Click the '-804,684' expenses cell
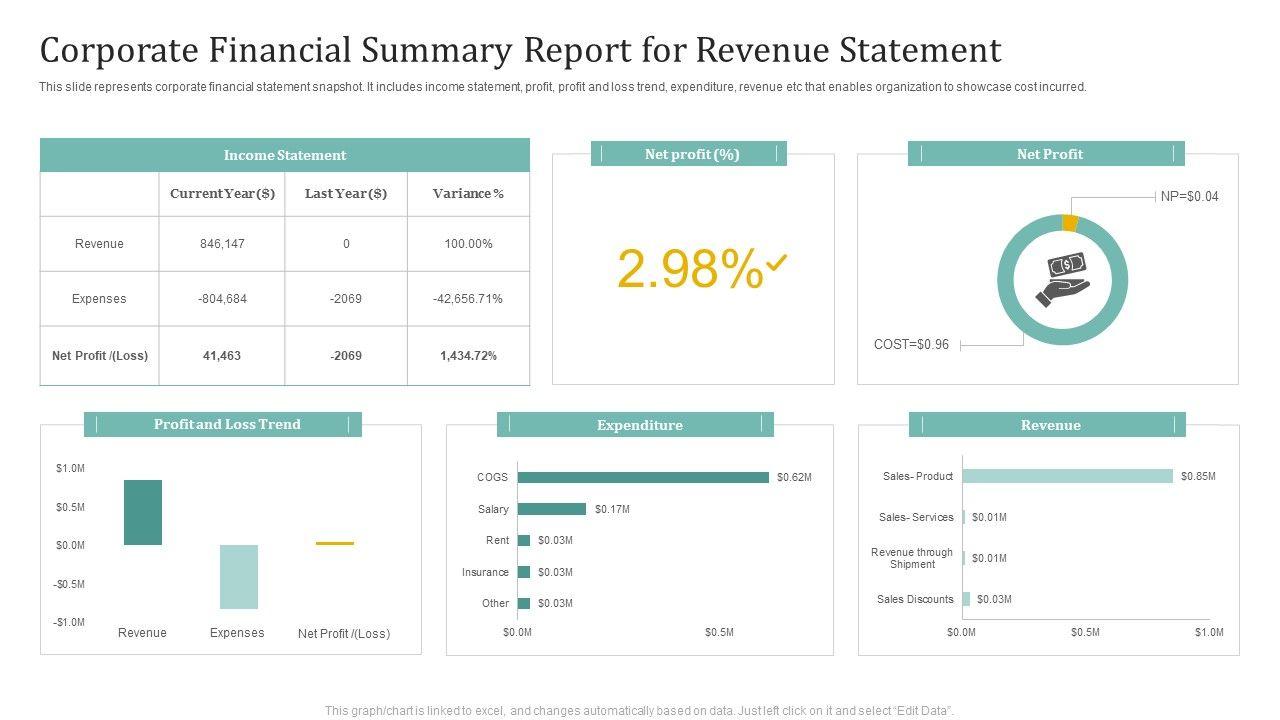 (222, 299)
